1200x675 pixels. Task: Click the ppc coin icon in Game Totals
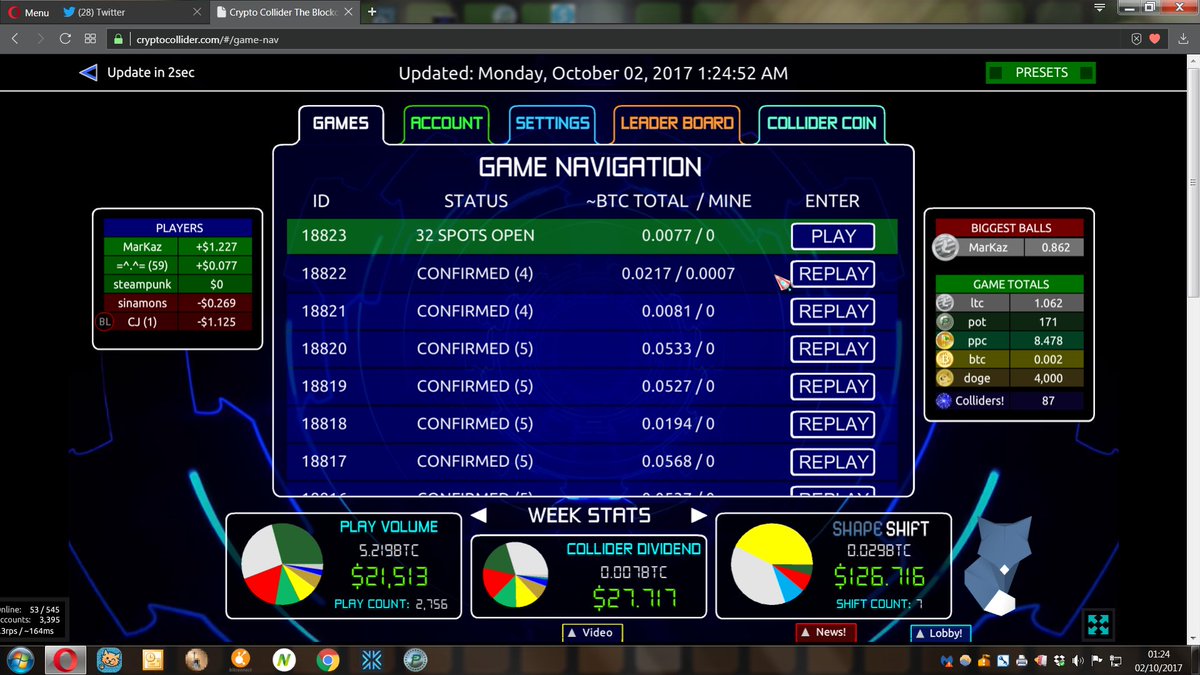945,341
